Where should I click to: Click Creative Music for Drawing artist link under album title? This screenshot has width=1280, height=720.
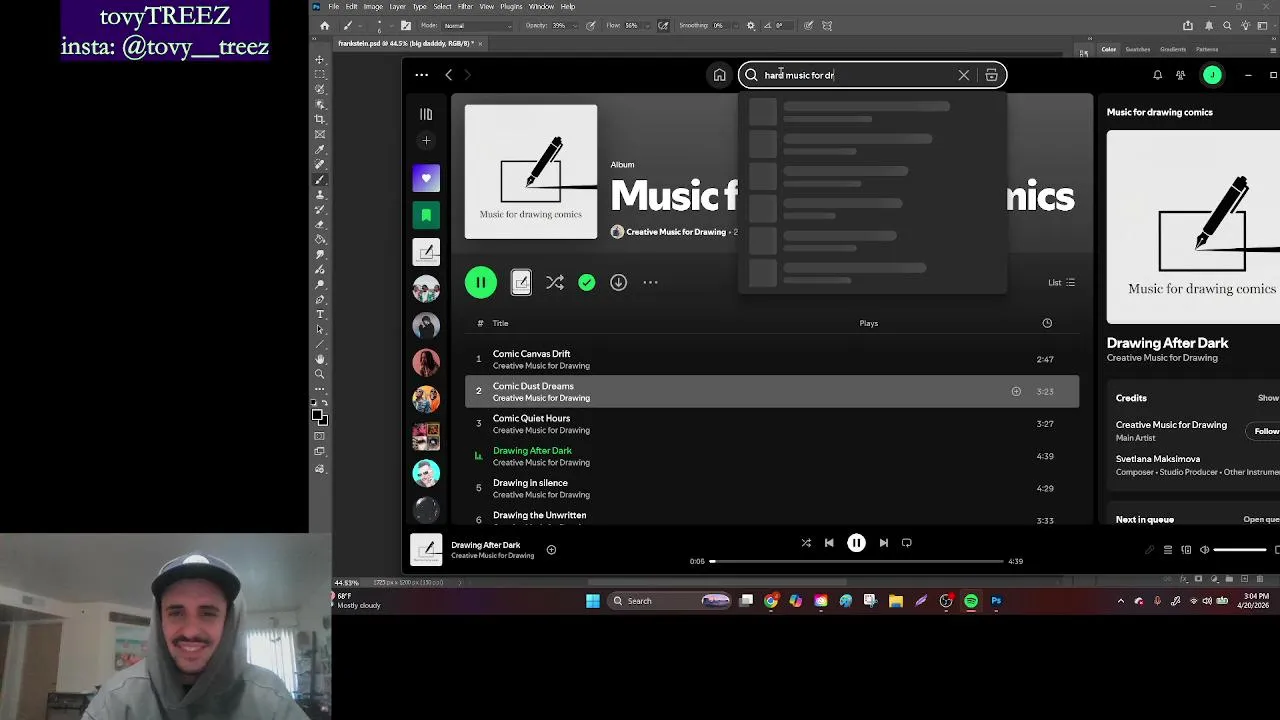pos(676,232)
